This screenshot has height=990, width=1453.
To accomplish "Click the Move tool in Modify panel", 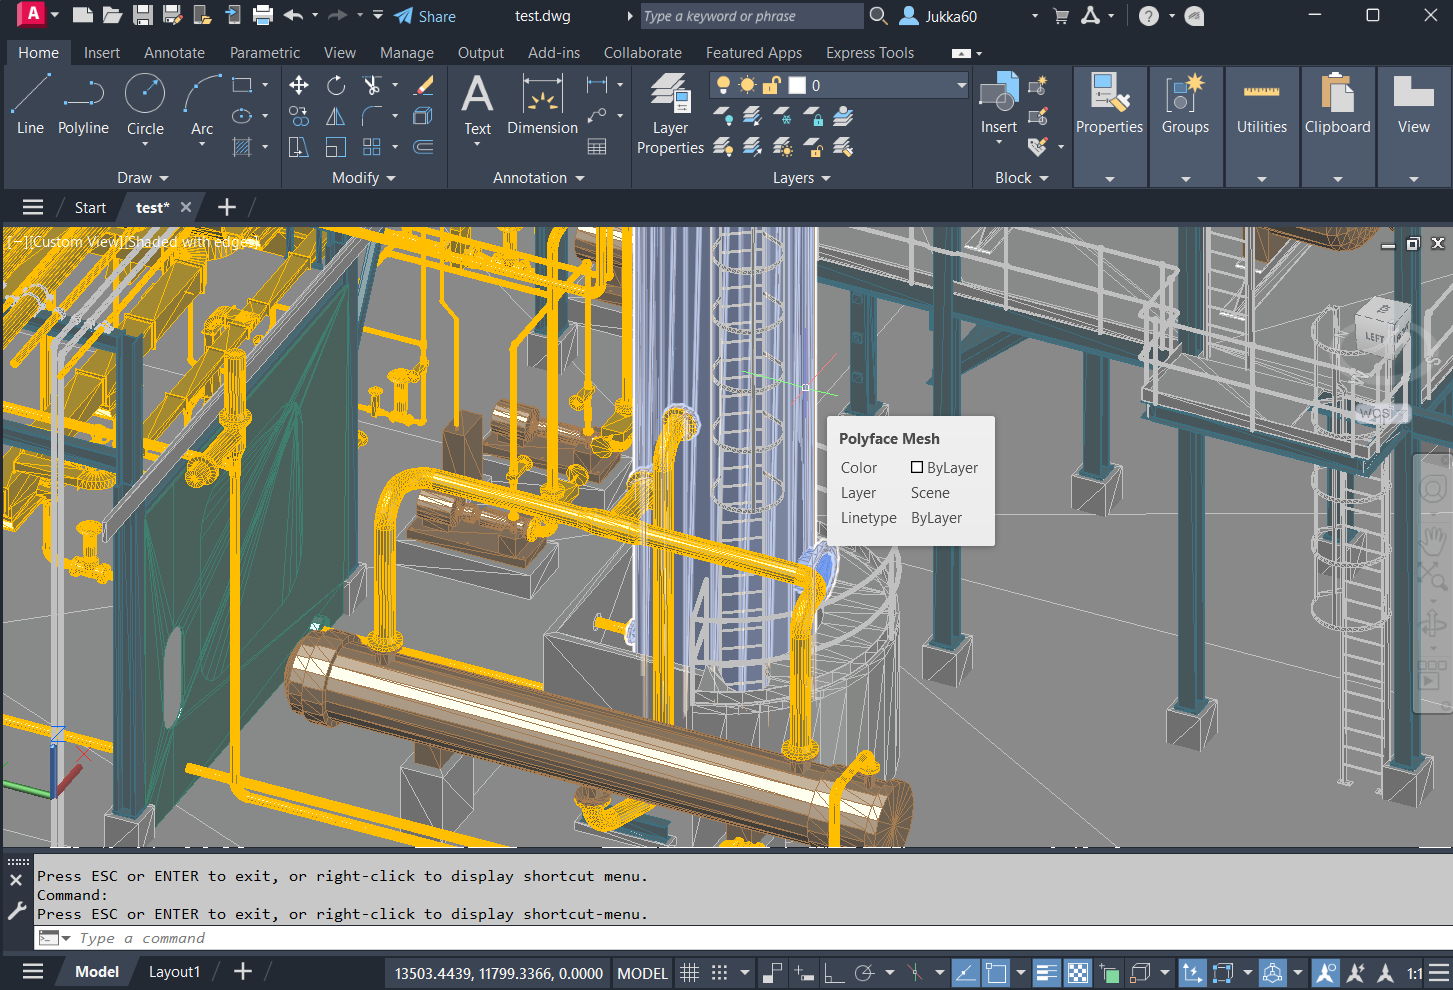I will pyautogui.click(x=299, y=86).
